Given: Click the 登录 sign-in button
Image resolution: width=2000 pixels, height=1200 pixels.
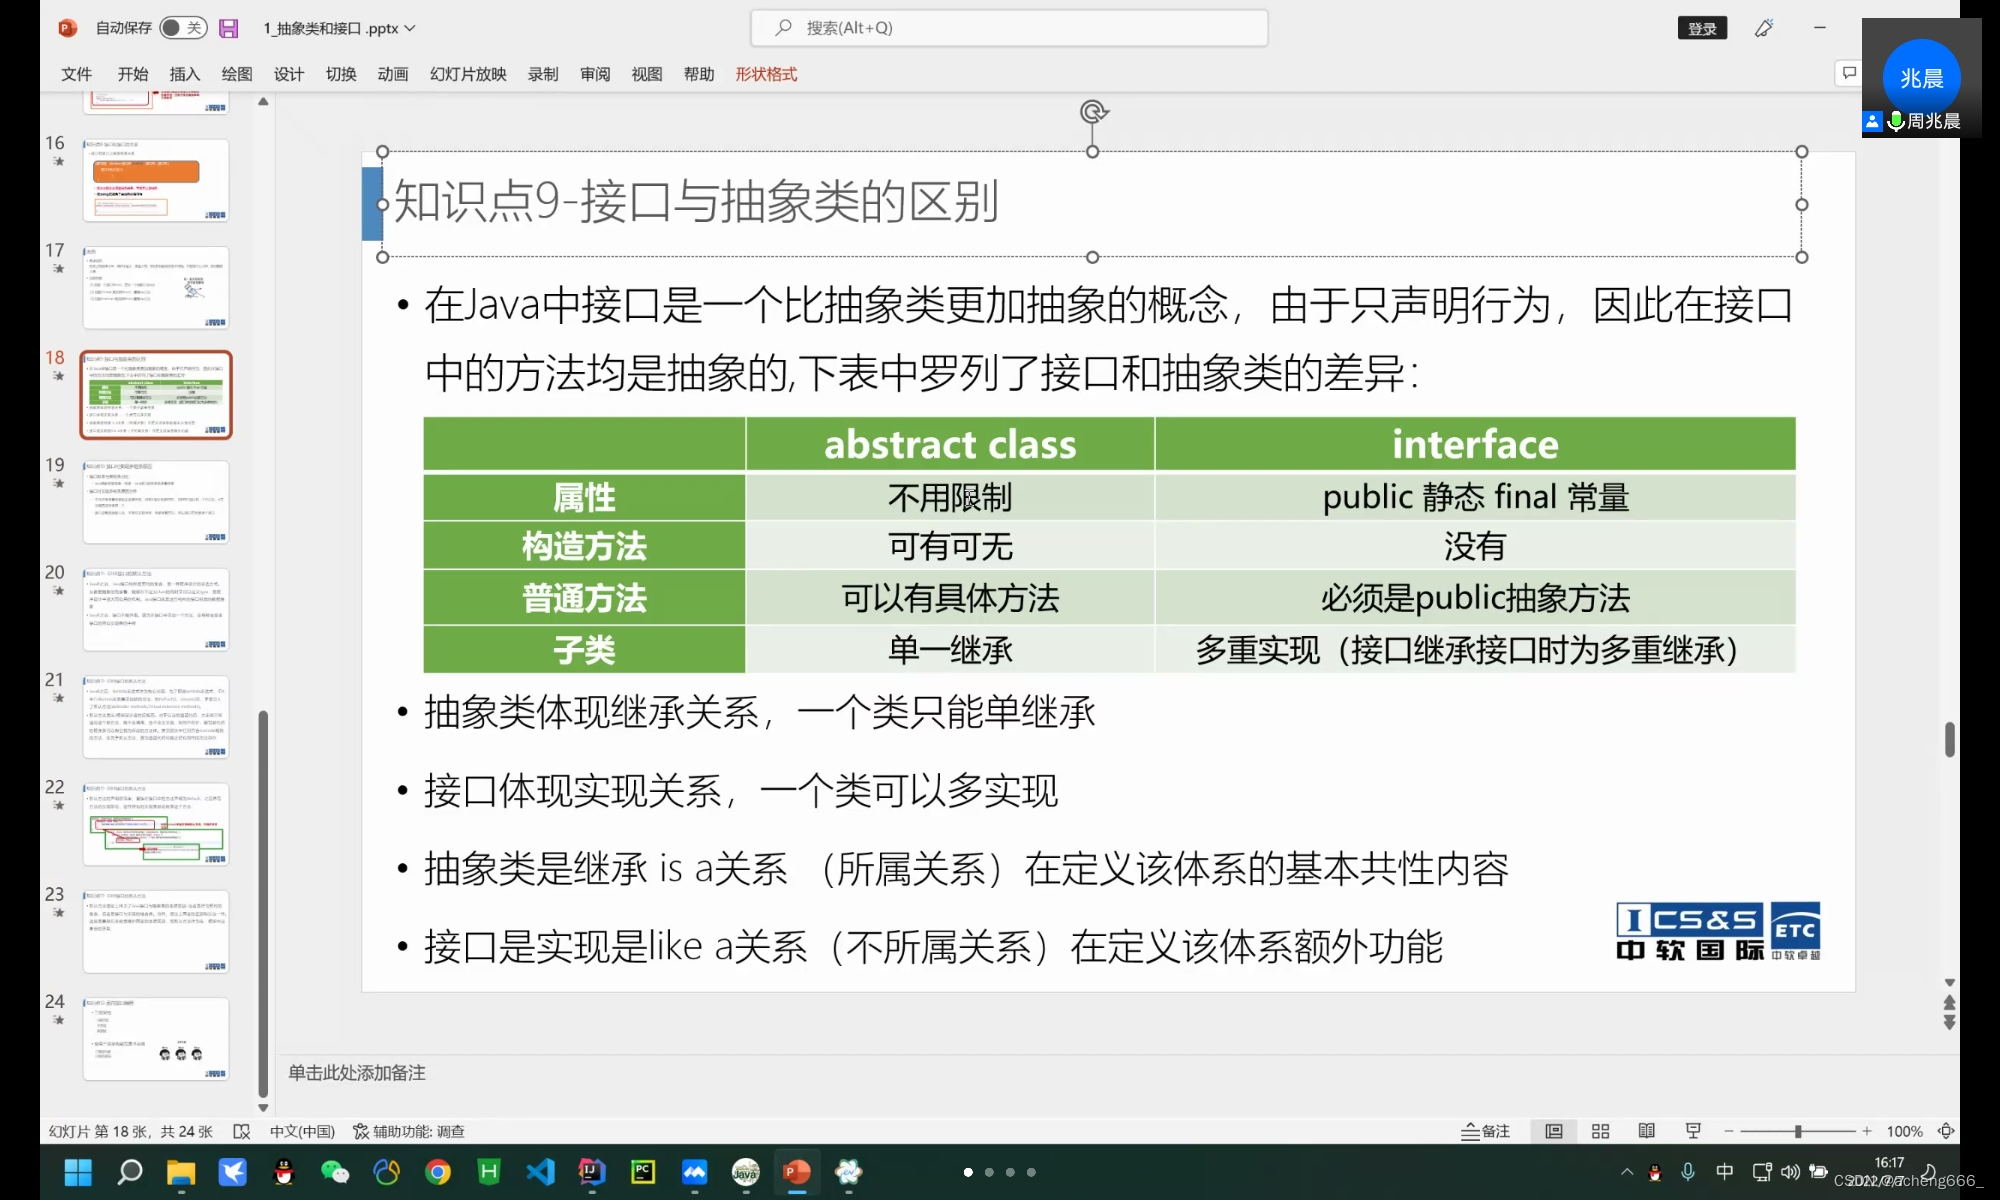Looking at the screenshot, I should pyautogui.click(x=1702, y=28).
